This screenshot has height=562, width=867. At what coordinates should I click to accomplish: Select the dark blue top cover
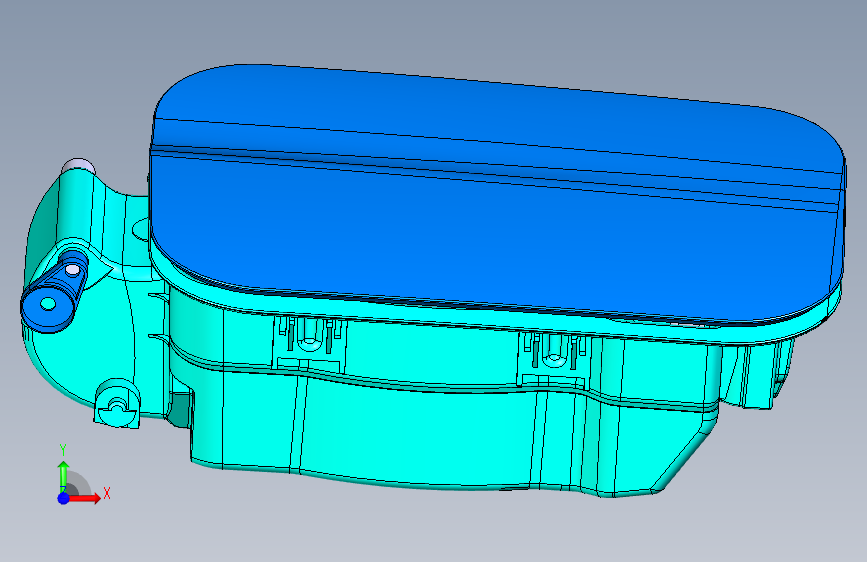coord(498,194)
